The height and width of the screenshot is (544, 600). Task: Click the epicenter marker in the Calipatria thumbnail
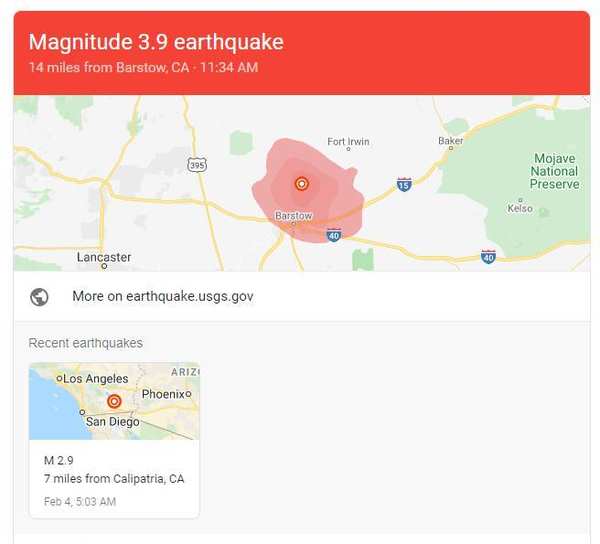point(114,402)
